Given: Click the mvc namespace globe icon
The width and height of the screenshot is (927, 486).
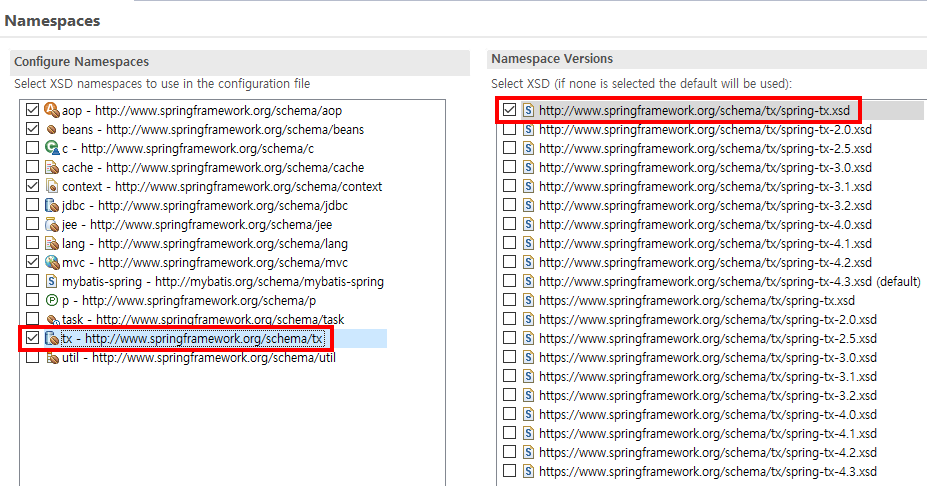Looking at the screenshot, I should tap(52, 262).
